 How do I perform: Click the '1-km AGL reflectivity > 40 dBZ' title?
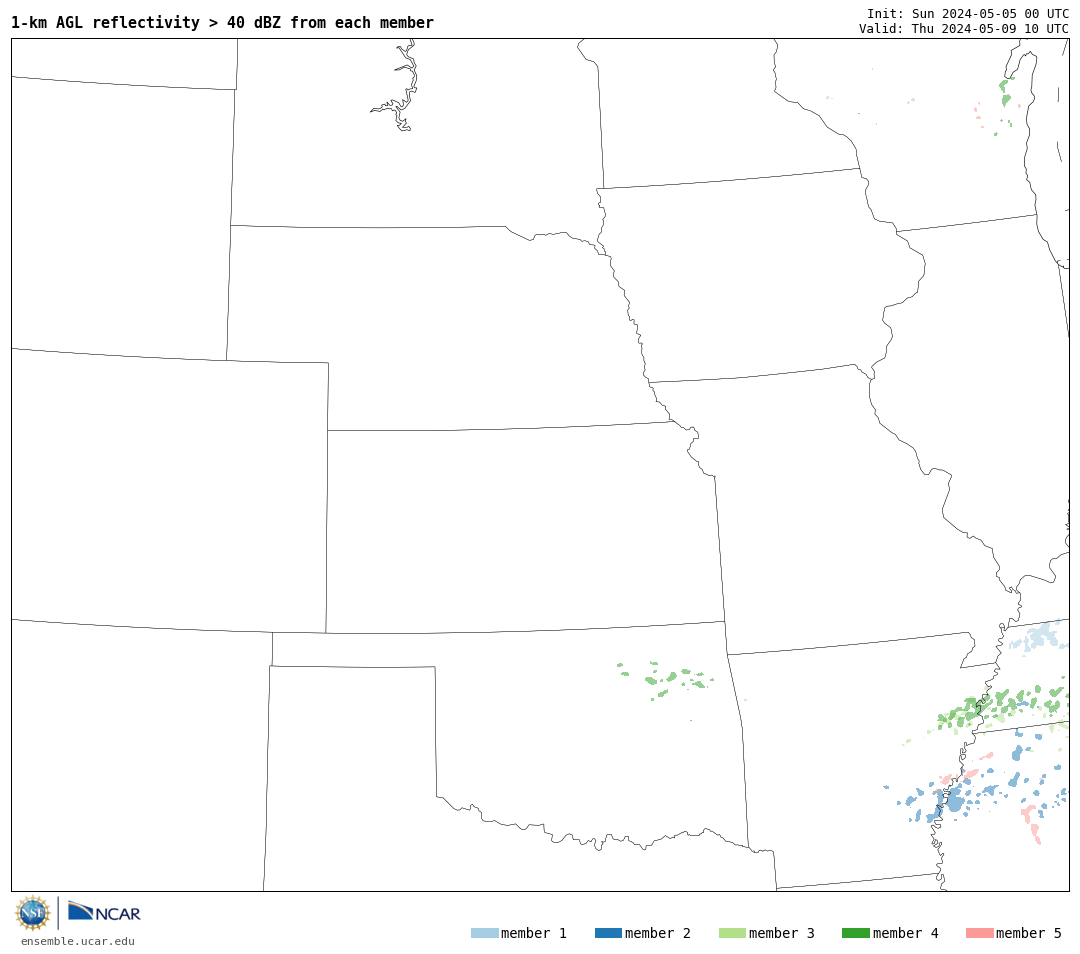point(222,23)
